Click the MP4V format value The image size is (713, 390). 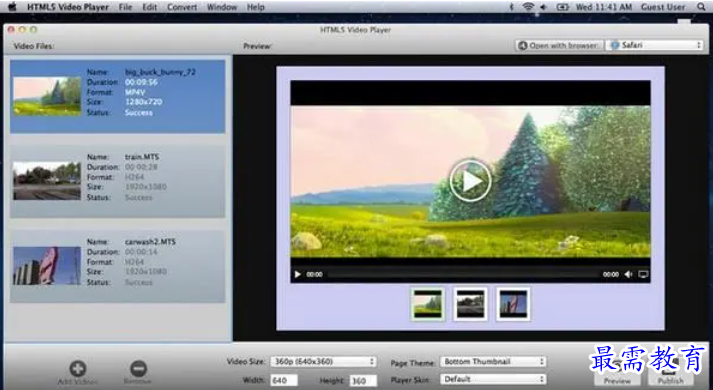(135, 92)
